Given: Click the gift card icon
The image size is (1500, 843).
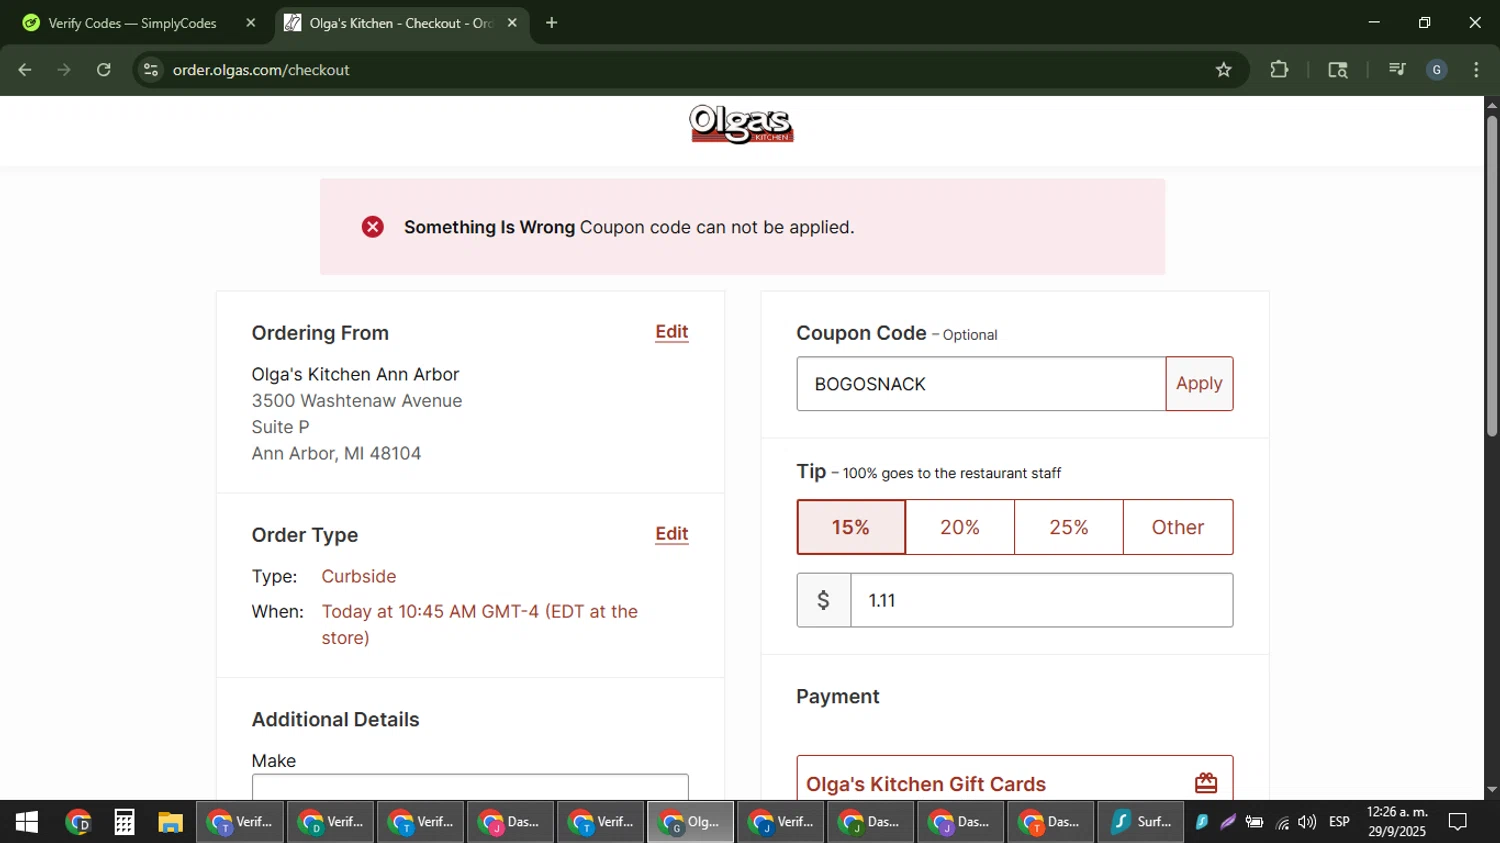Looking at the screenshot, I should coord(1206,783).
